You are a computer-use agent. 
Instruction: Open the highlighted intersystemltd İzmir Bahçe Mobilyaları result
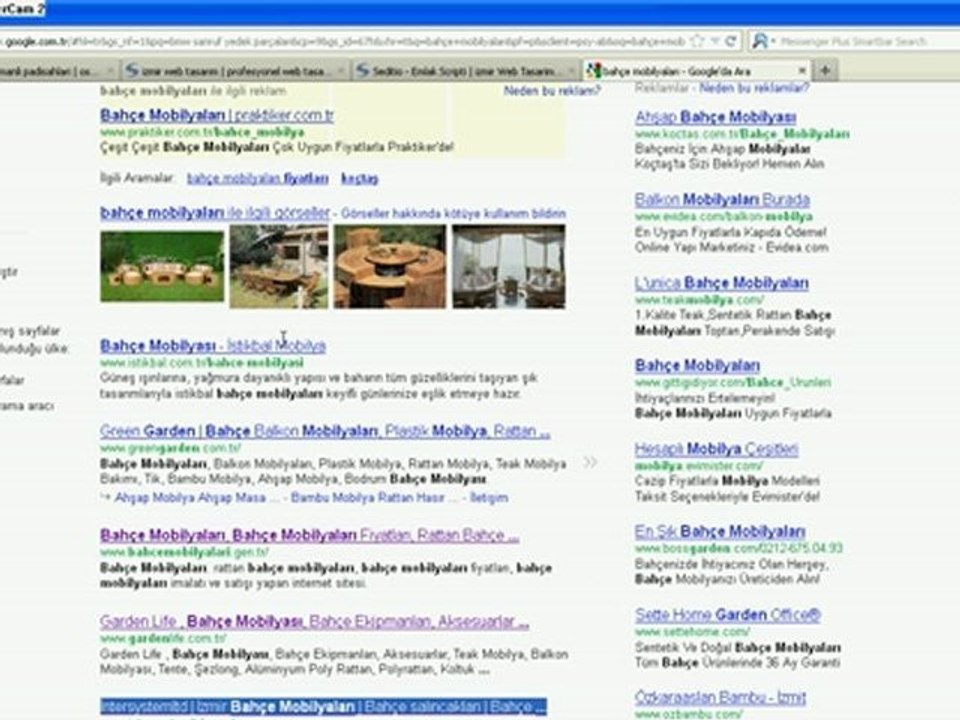323,707
